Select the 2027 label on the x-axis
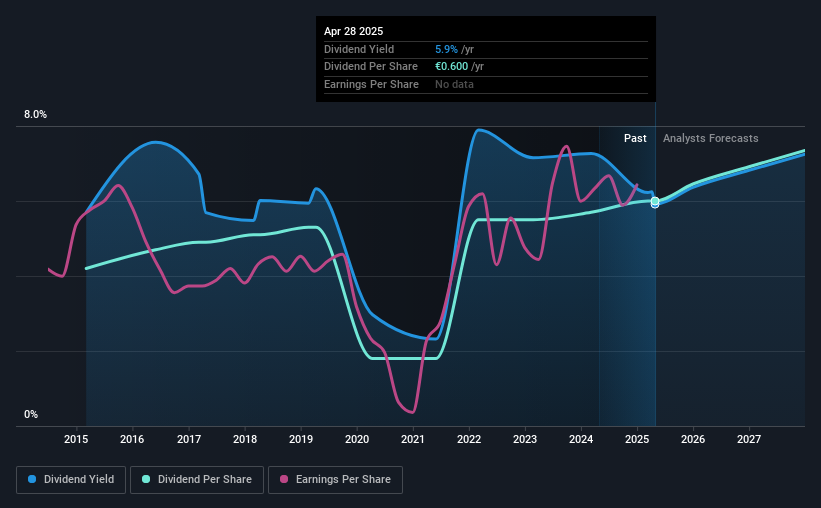This screenshot has width=821, height=508. [x=749, y=439]
